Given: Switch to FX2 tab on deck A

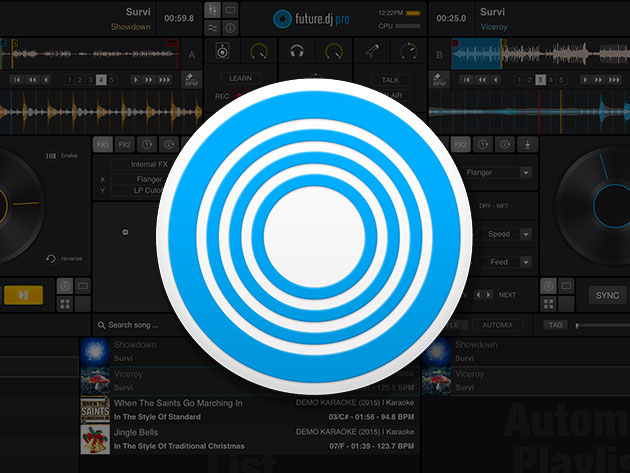Looking at the screenshot, I should click(125, 144).
